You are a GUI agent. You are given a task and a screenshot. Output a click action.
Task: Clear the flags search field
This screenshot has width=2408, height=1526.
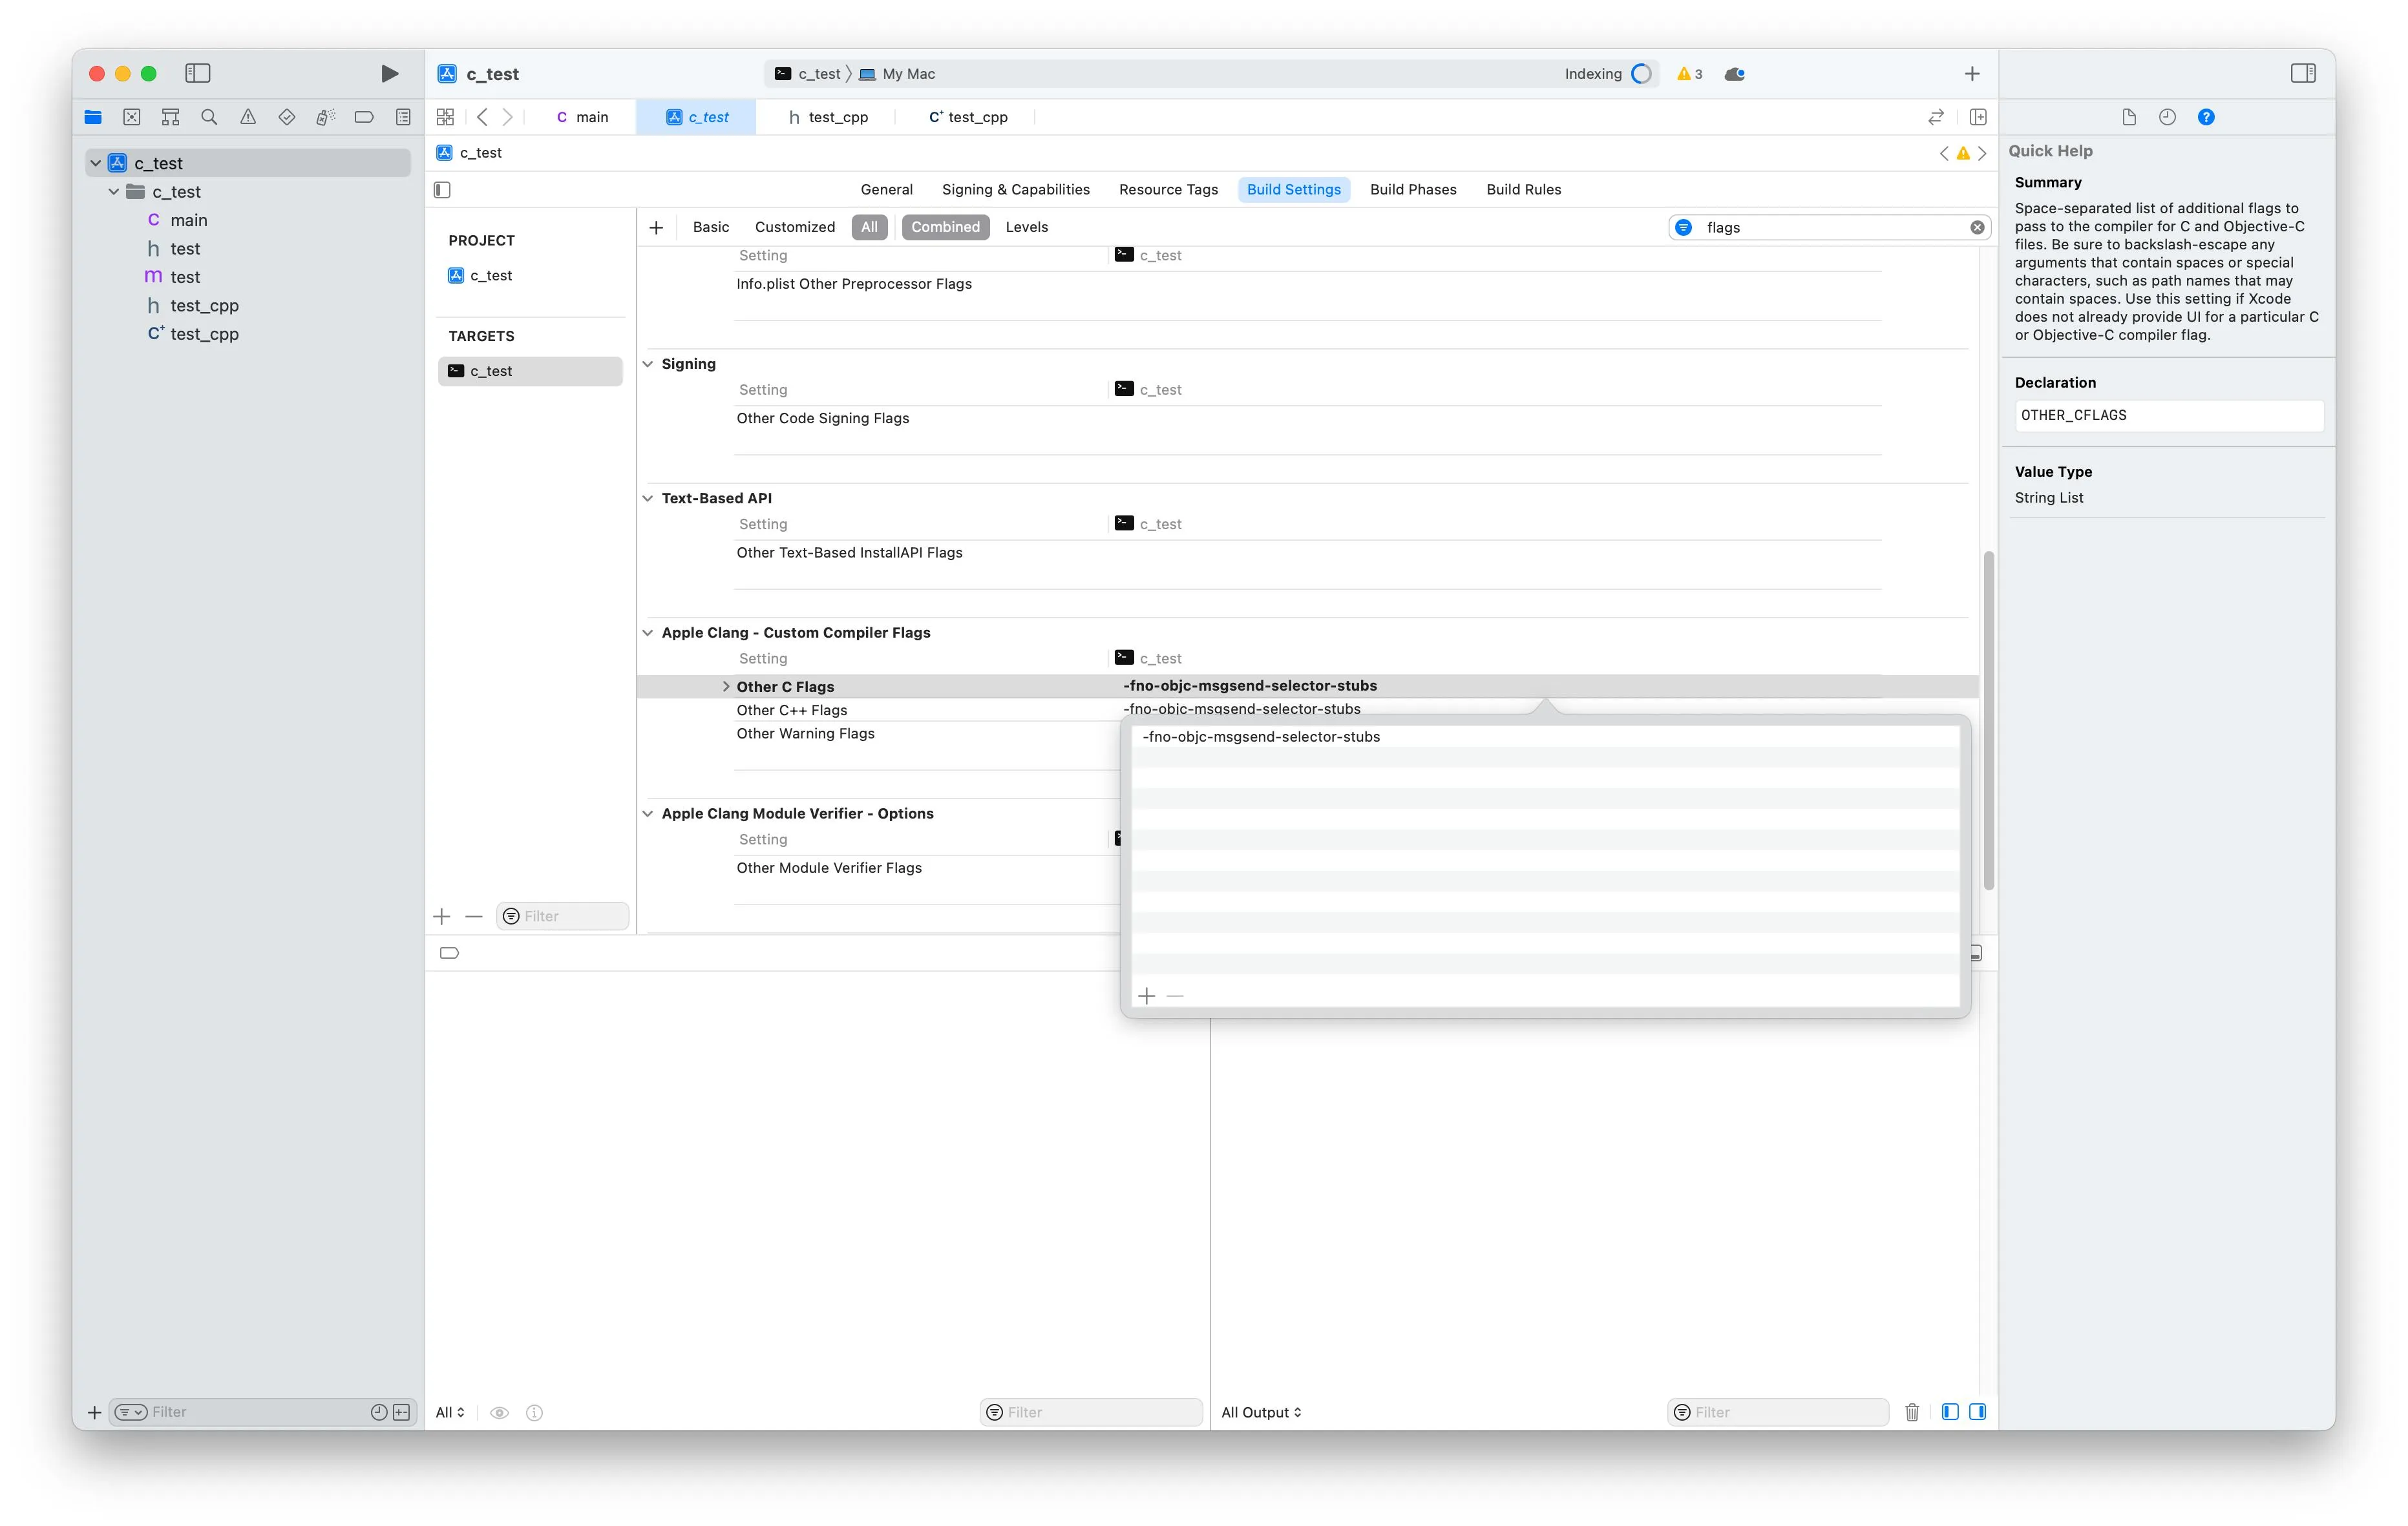click(x=1976, y=228)
